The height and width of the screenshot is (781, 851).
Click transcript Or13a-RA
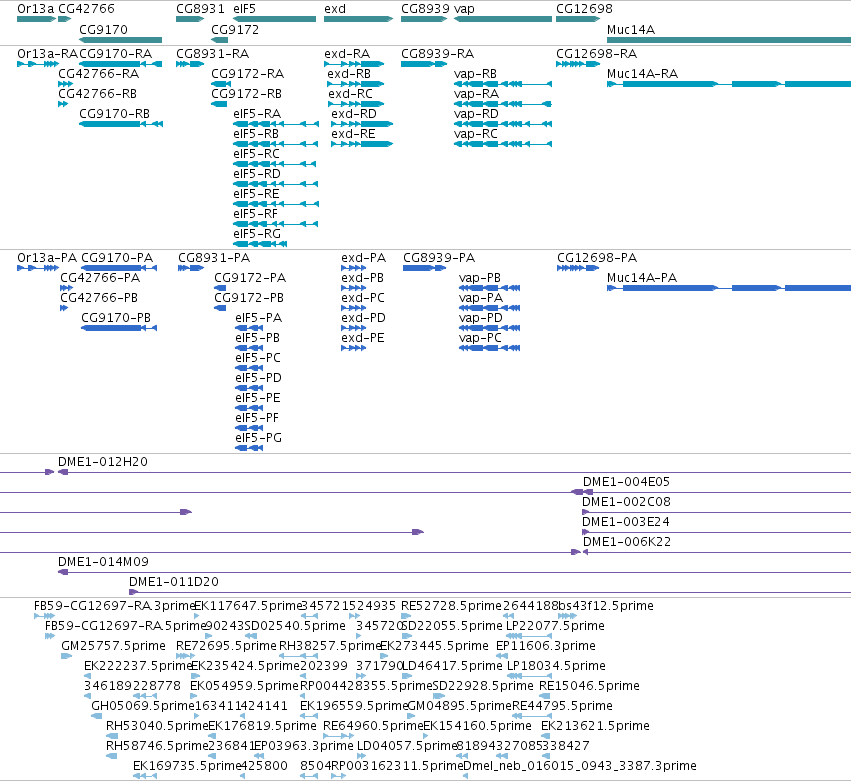tap(38, 64)
